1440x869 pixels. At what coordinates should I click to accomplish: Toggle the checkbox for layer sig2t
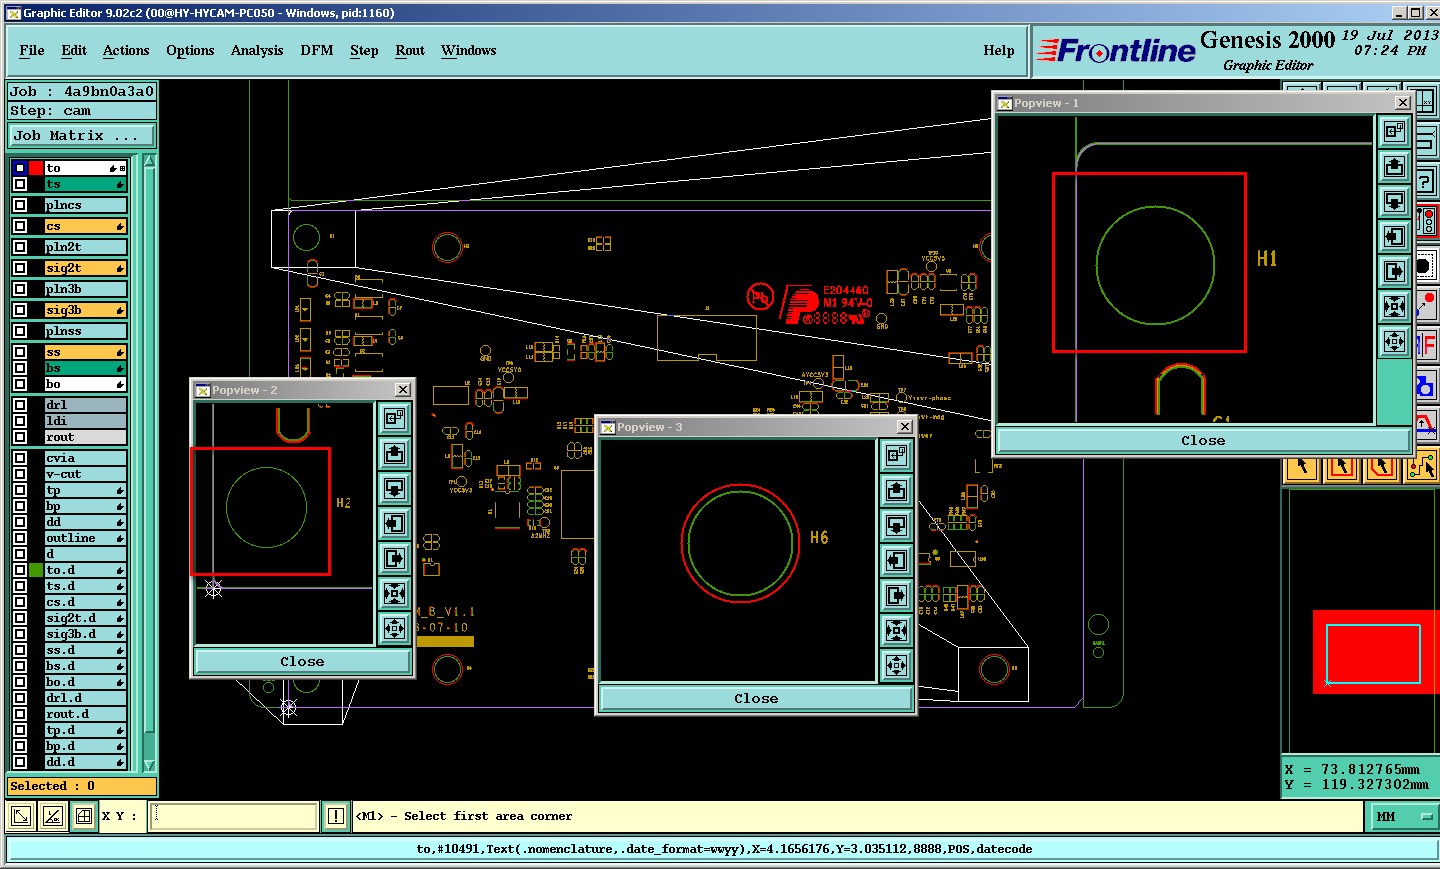[20, 268]
